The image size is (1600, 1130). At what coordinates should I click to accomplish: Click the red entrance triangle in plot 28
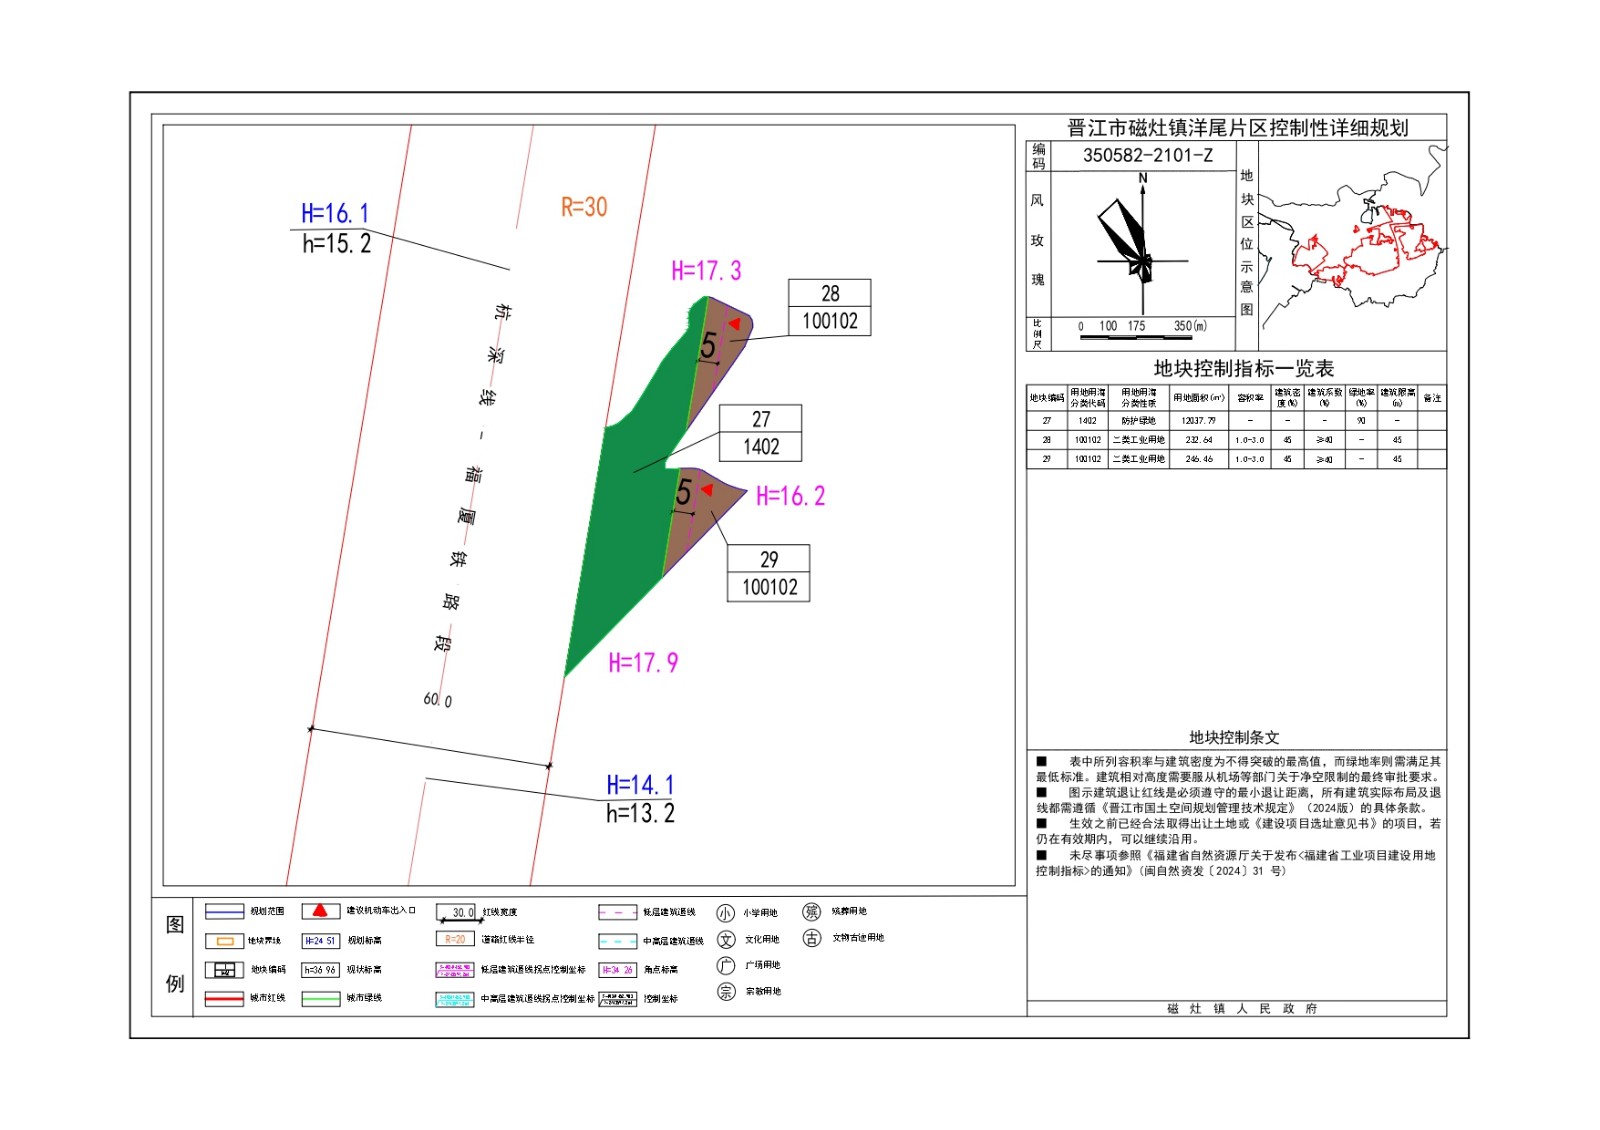(x=734, y=324)
